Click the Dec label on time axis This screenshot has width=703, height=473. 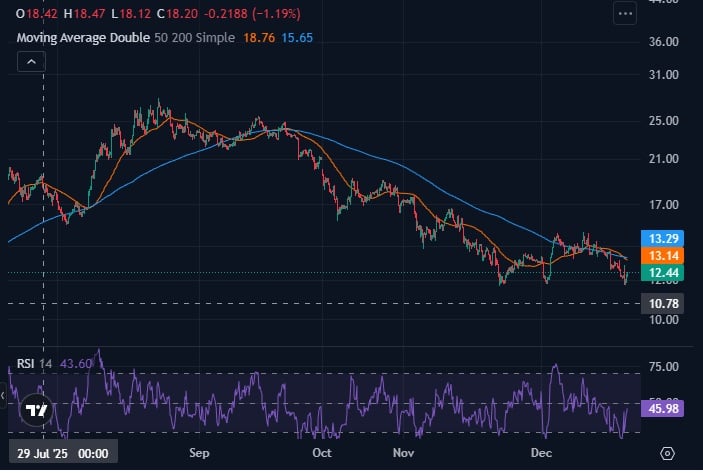coord(541,453)
